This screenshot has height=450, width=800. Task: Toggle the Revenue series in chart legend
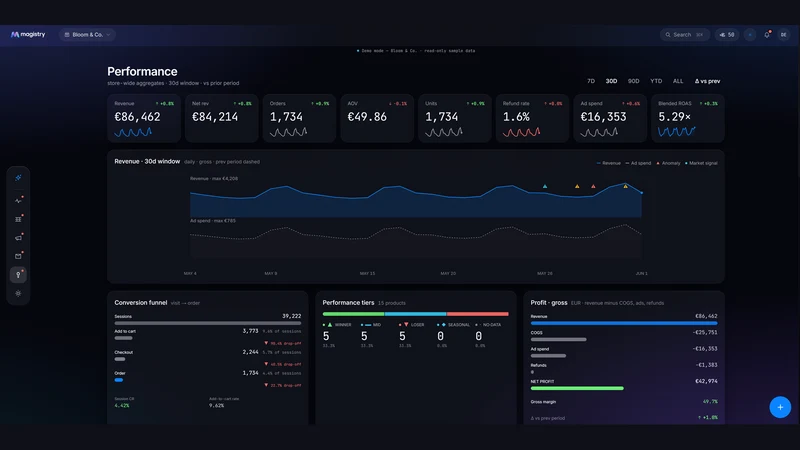609,163
